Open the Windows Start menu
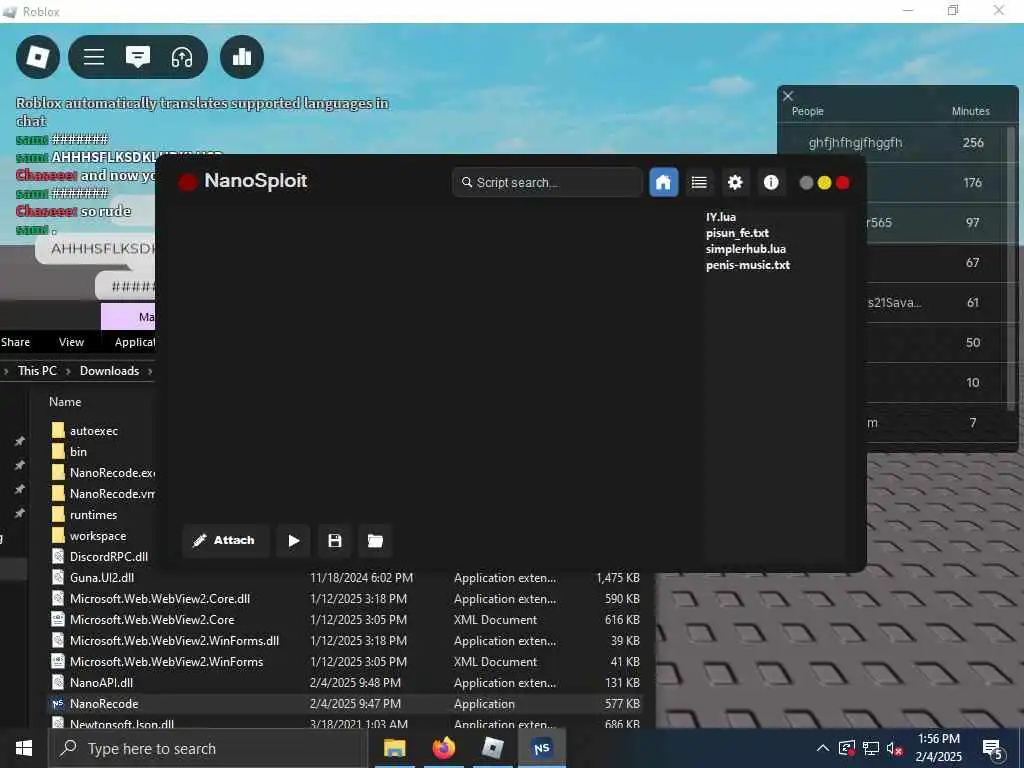The height and width of the screenshot is (768, 1024). 24,748
